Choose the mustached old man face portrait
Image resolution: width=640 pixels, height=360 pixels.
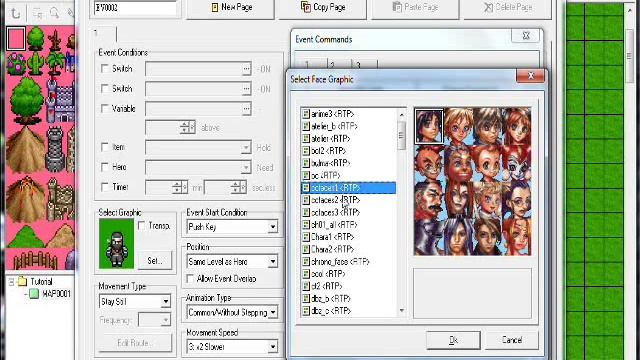pyautogui.click(x=429, y=200)
